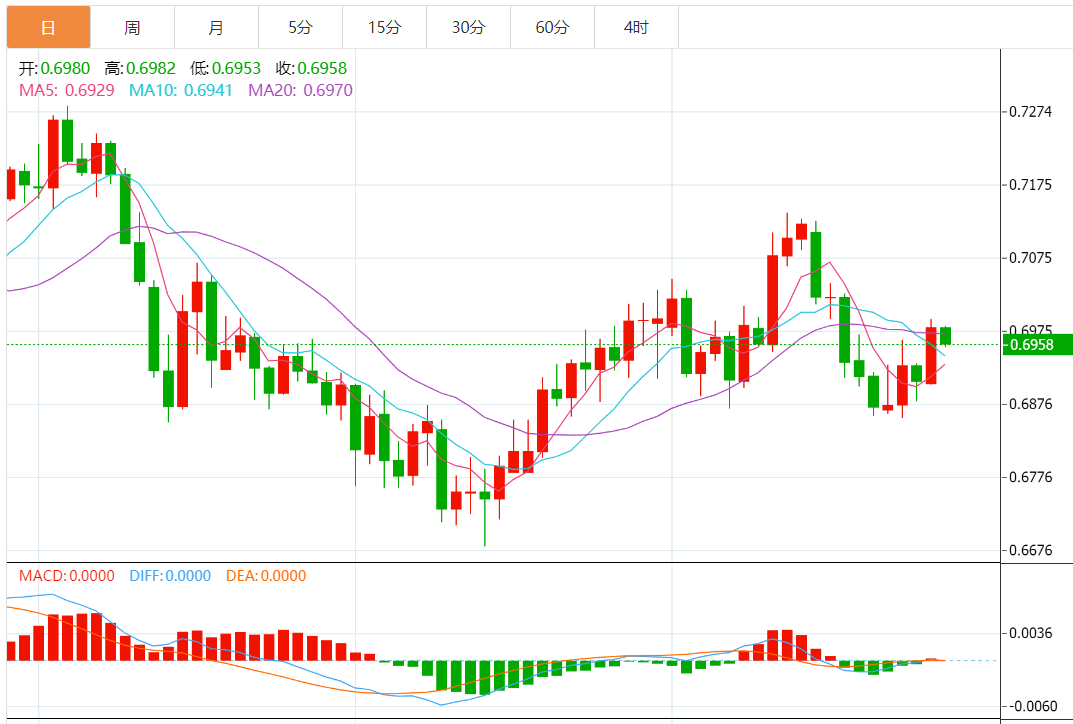This screenshot has height=724, width=1073.
Task: Click the 0.0036 MACD axis label
Action: (x=1031, y=633)
